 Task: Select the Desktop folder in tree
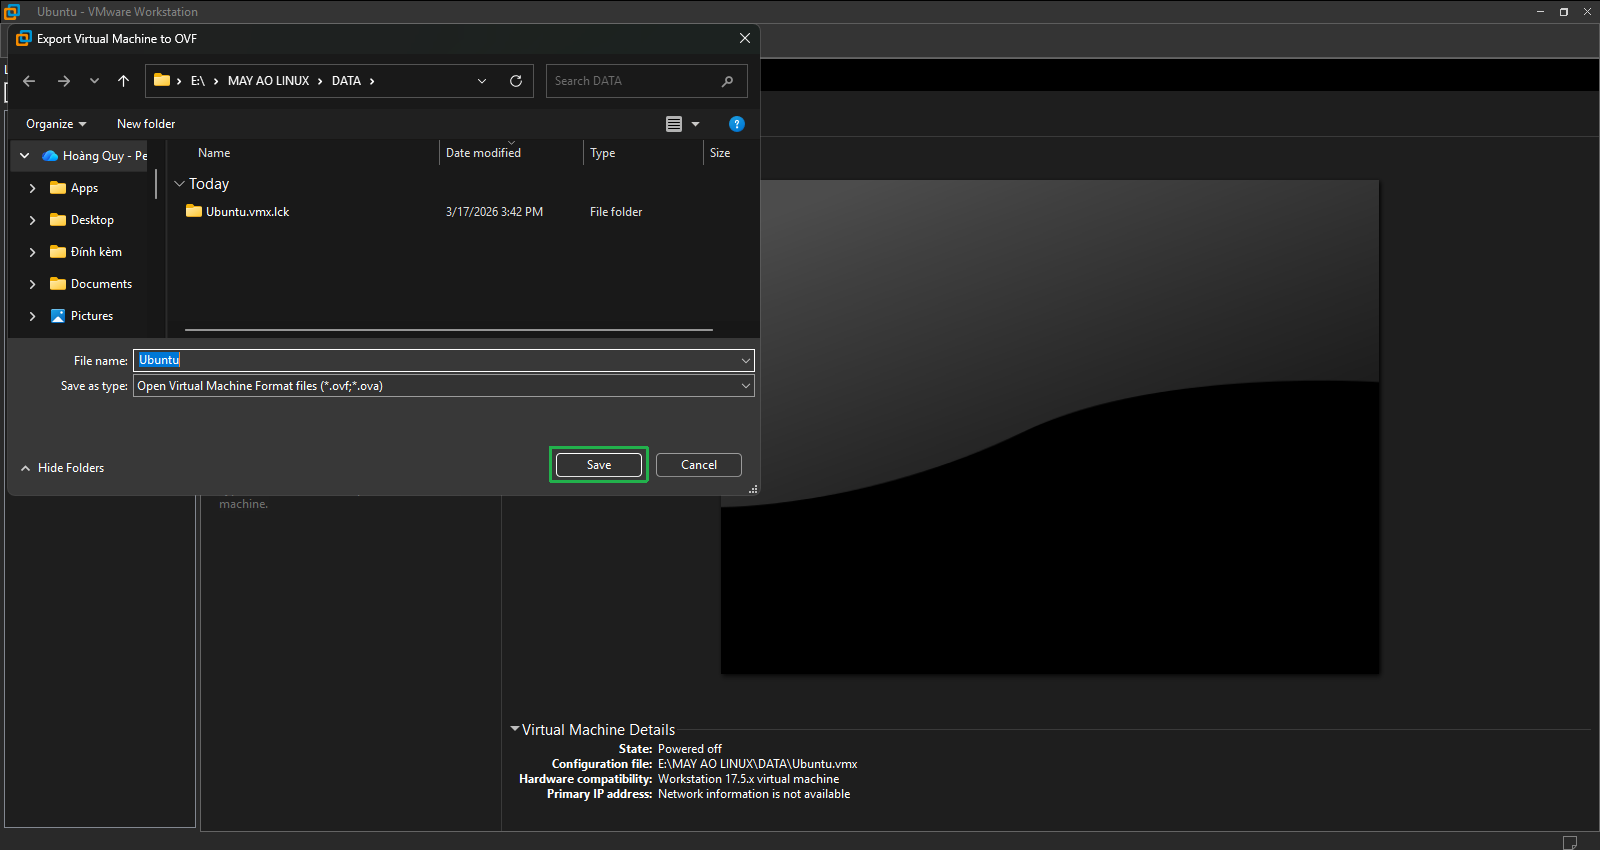(82, 220)
